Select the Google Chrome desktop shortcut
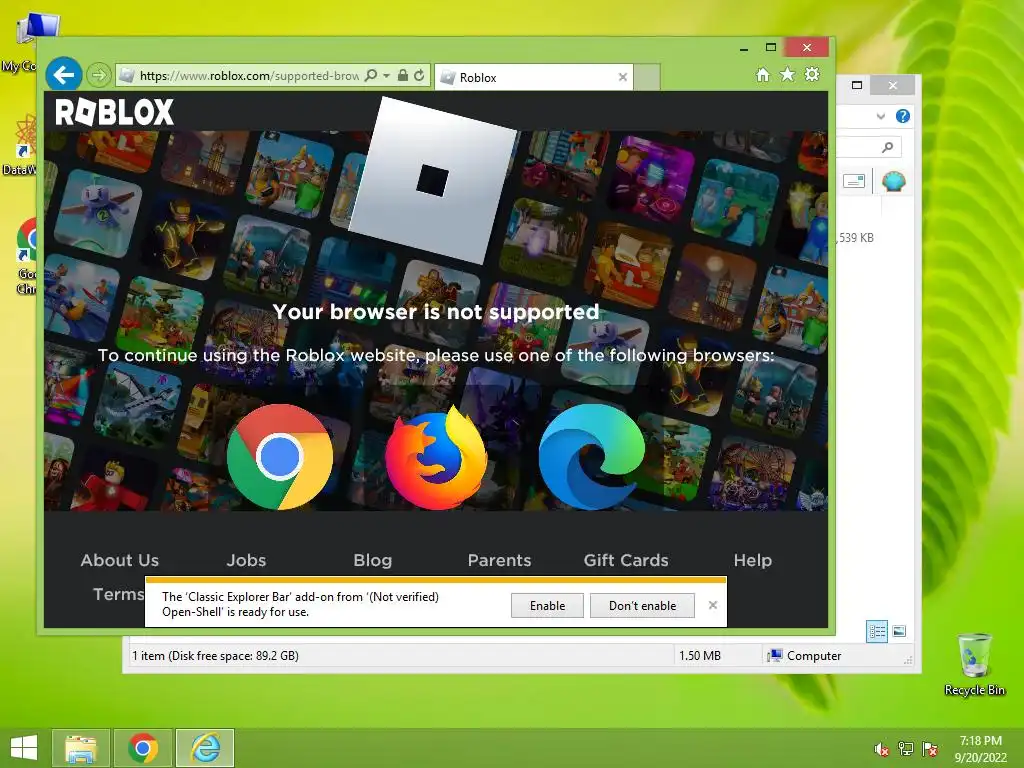 click(x=26, y=256)
